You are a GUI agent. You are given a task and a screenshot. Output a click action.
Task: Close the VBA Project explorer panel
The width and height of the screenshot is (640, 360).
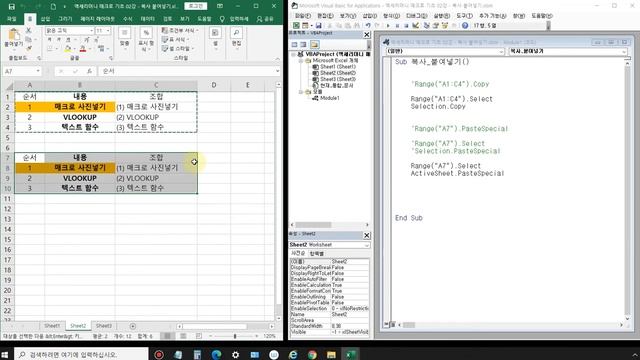(367, 35)
